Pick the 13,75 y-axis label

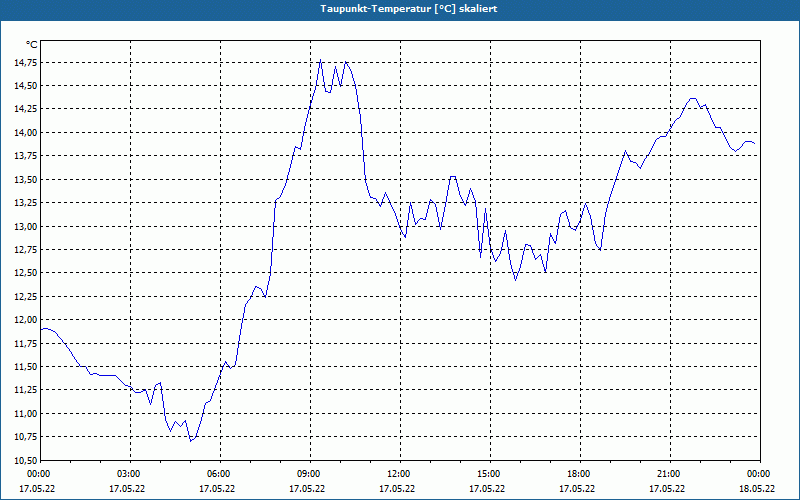(25, 156)
